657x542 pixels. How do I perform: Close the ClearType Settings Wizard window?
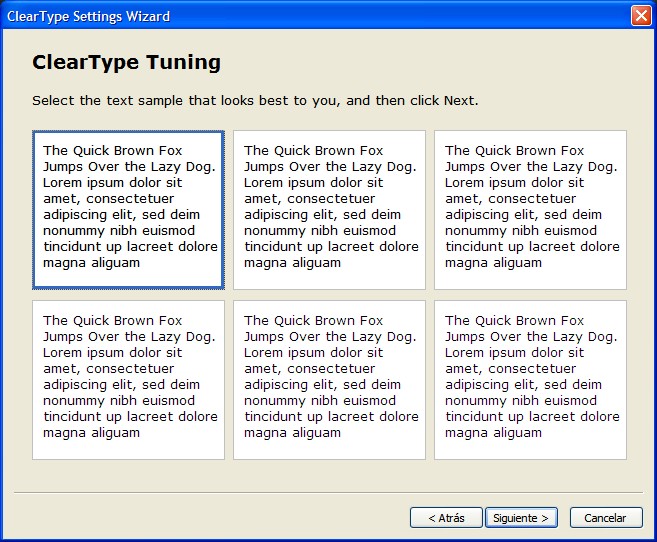(x=641, y=16)
